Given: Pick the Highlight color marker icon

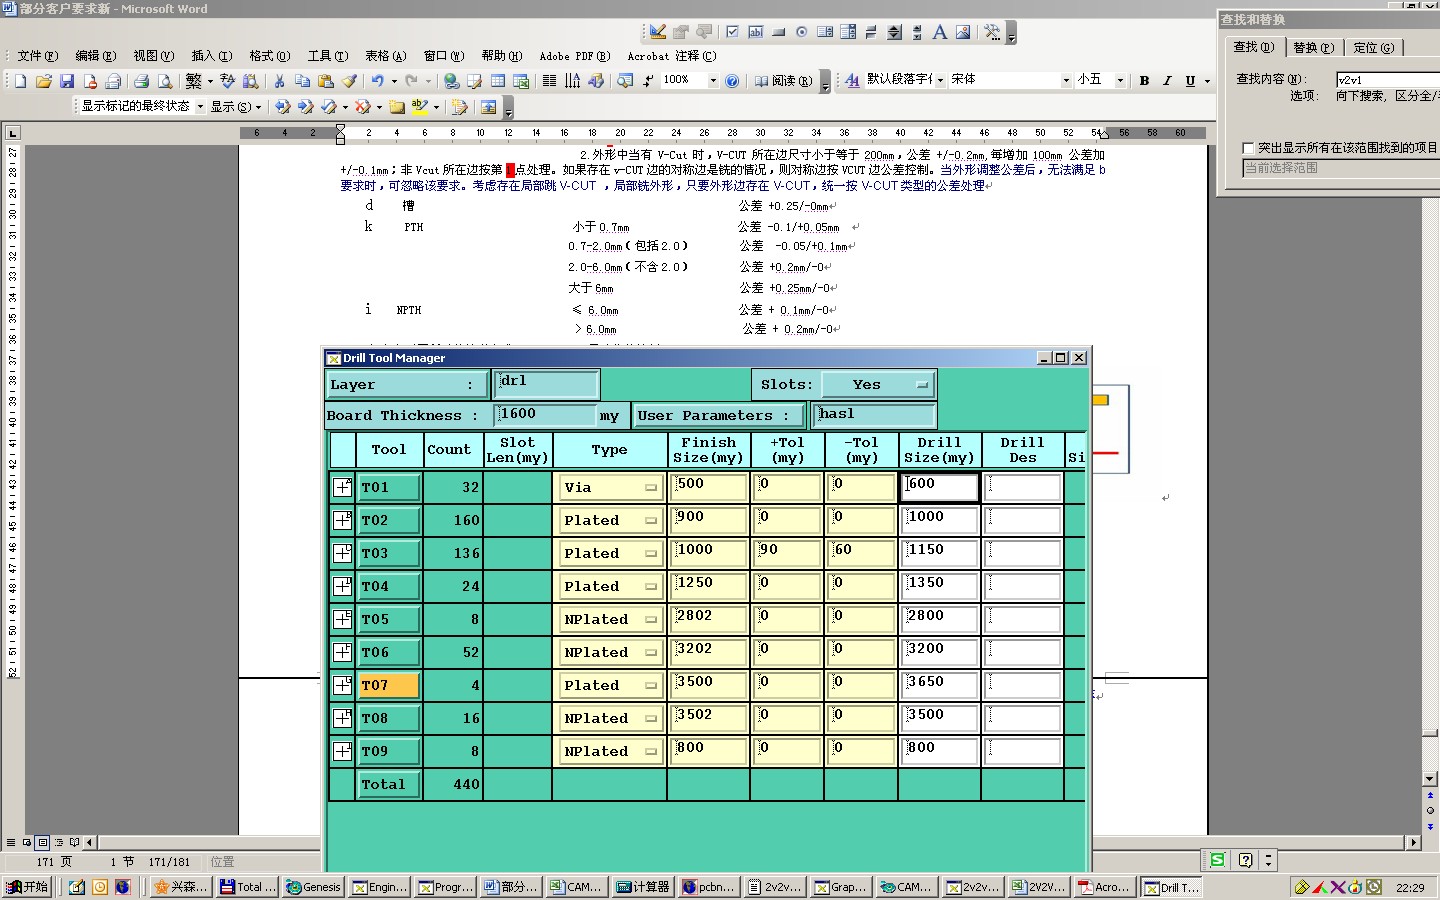Looking at the screenshot, I should pyautogui.click(x=419, y=106).
